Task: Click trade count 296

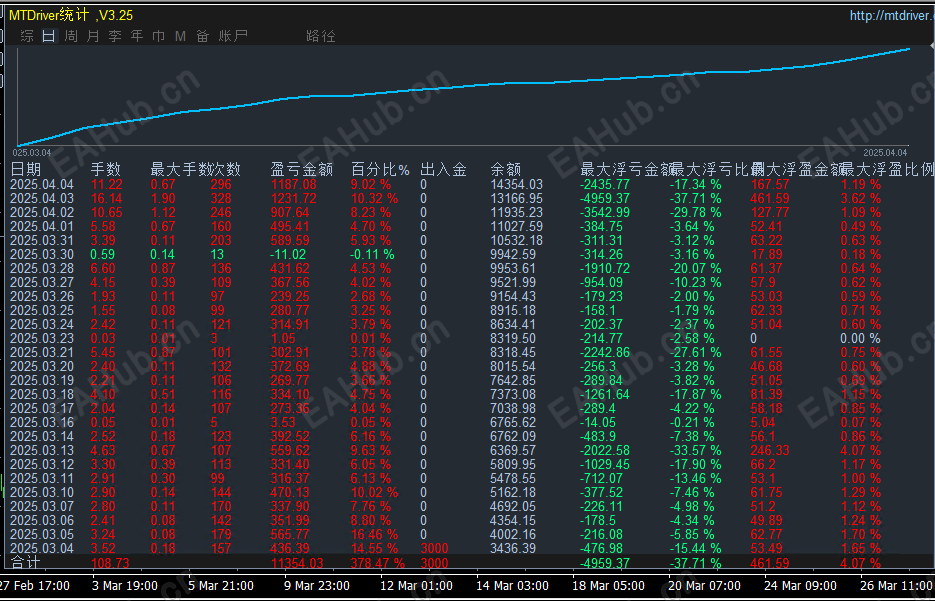Action: point(221,185)
